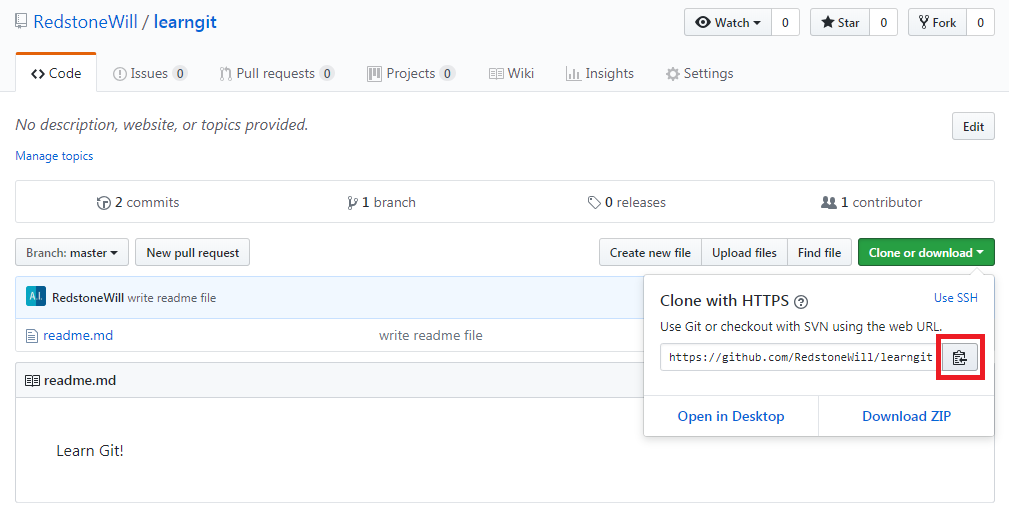Click Create new file button
This screenshot has height=514, width=1009.
[651, 253]
